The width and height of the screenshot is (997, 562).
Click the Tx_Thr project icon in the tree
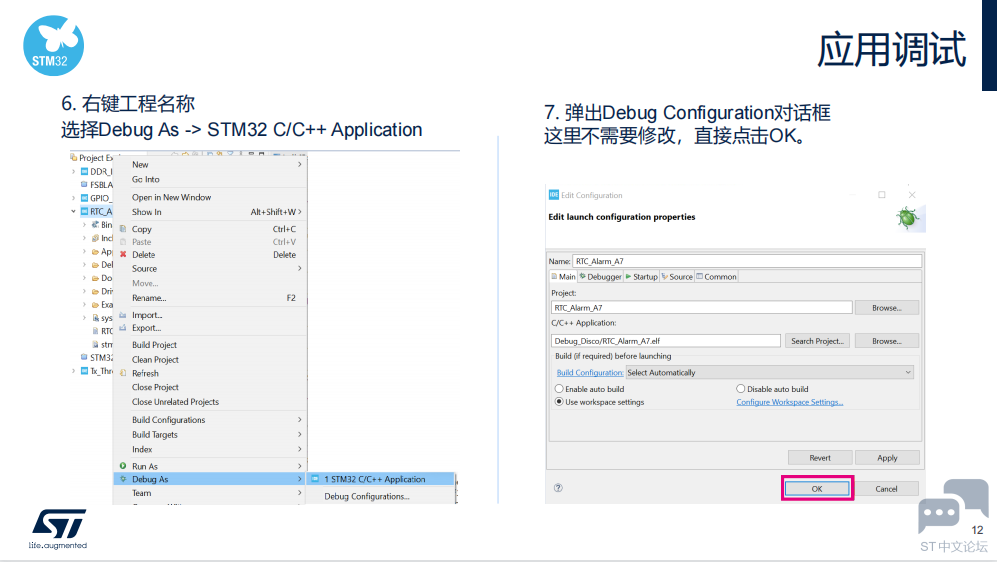click(x=84, y=371)
